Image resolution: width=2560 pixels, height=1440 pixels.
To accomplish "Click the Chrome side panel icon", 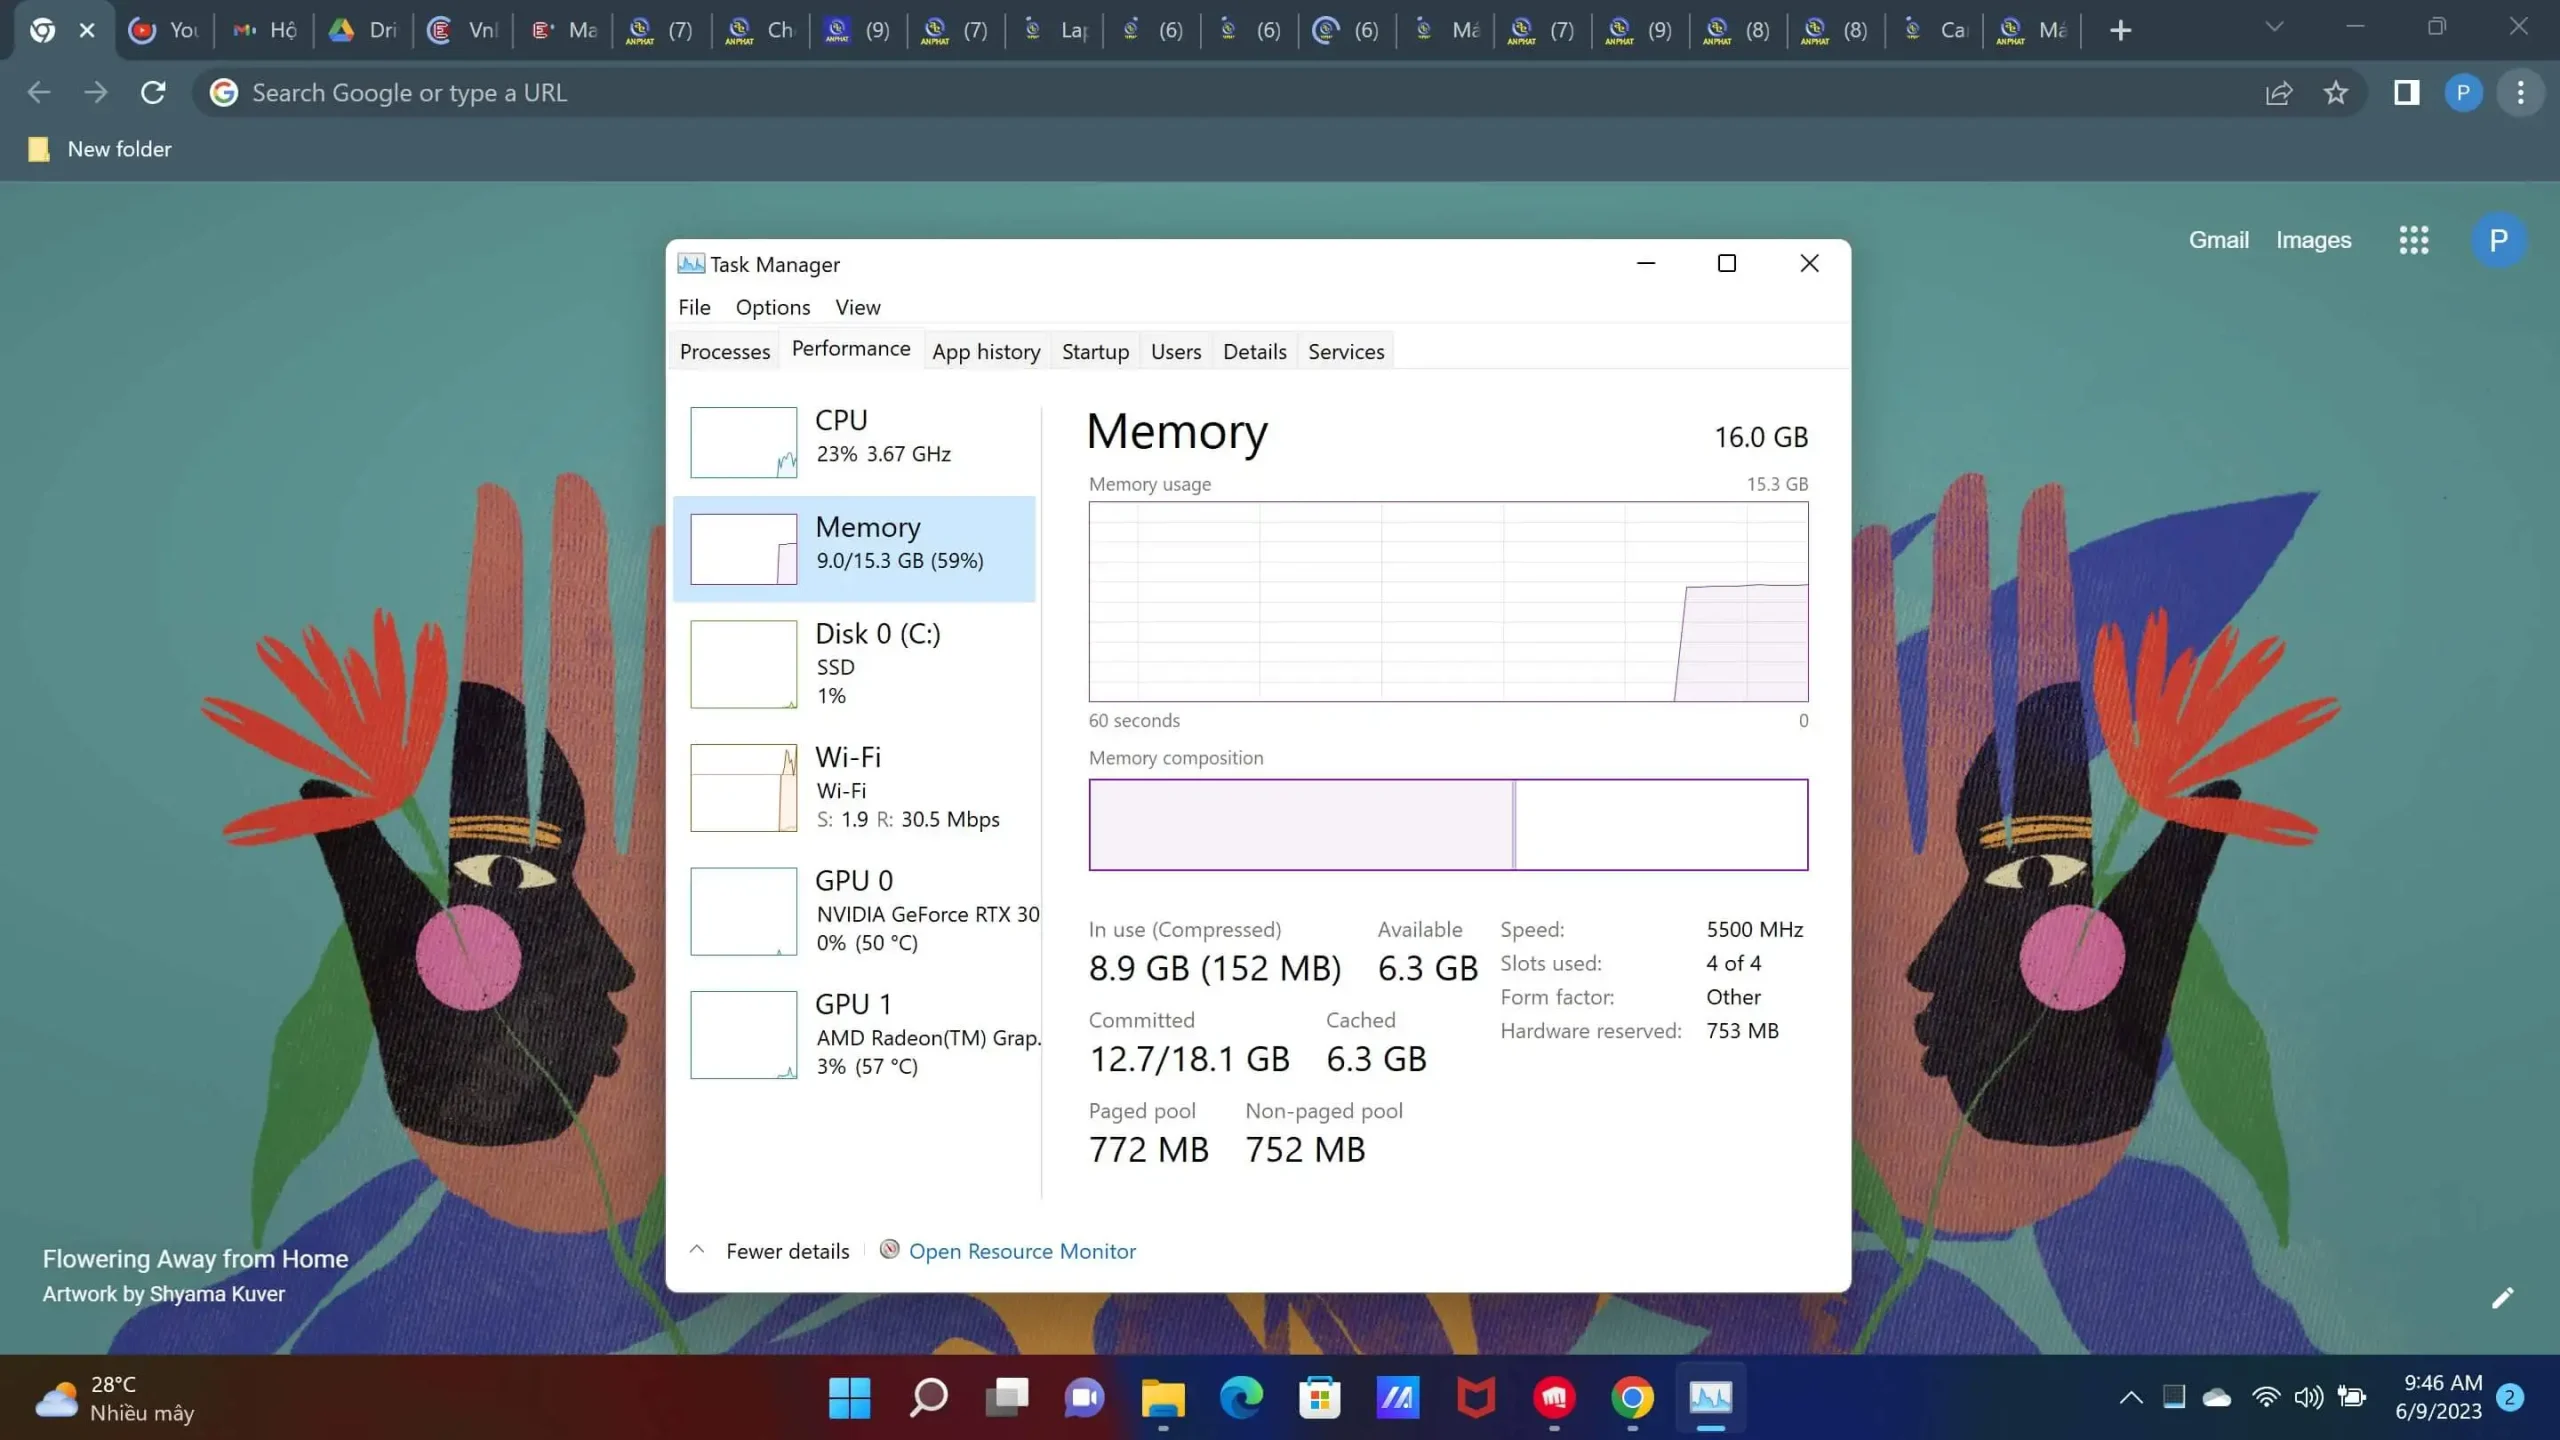I will pyautogui.click(x=2406, y=93).
